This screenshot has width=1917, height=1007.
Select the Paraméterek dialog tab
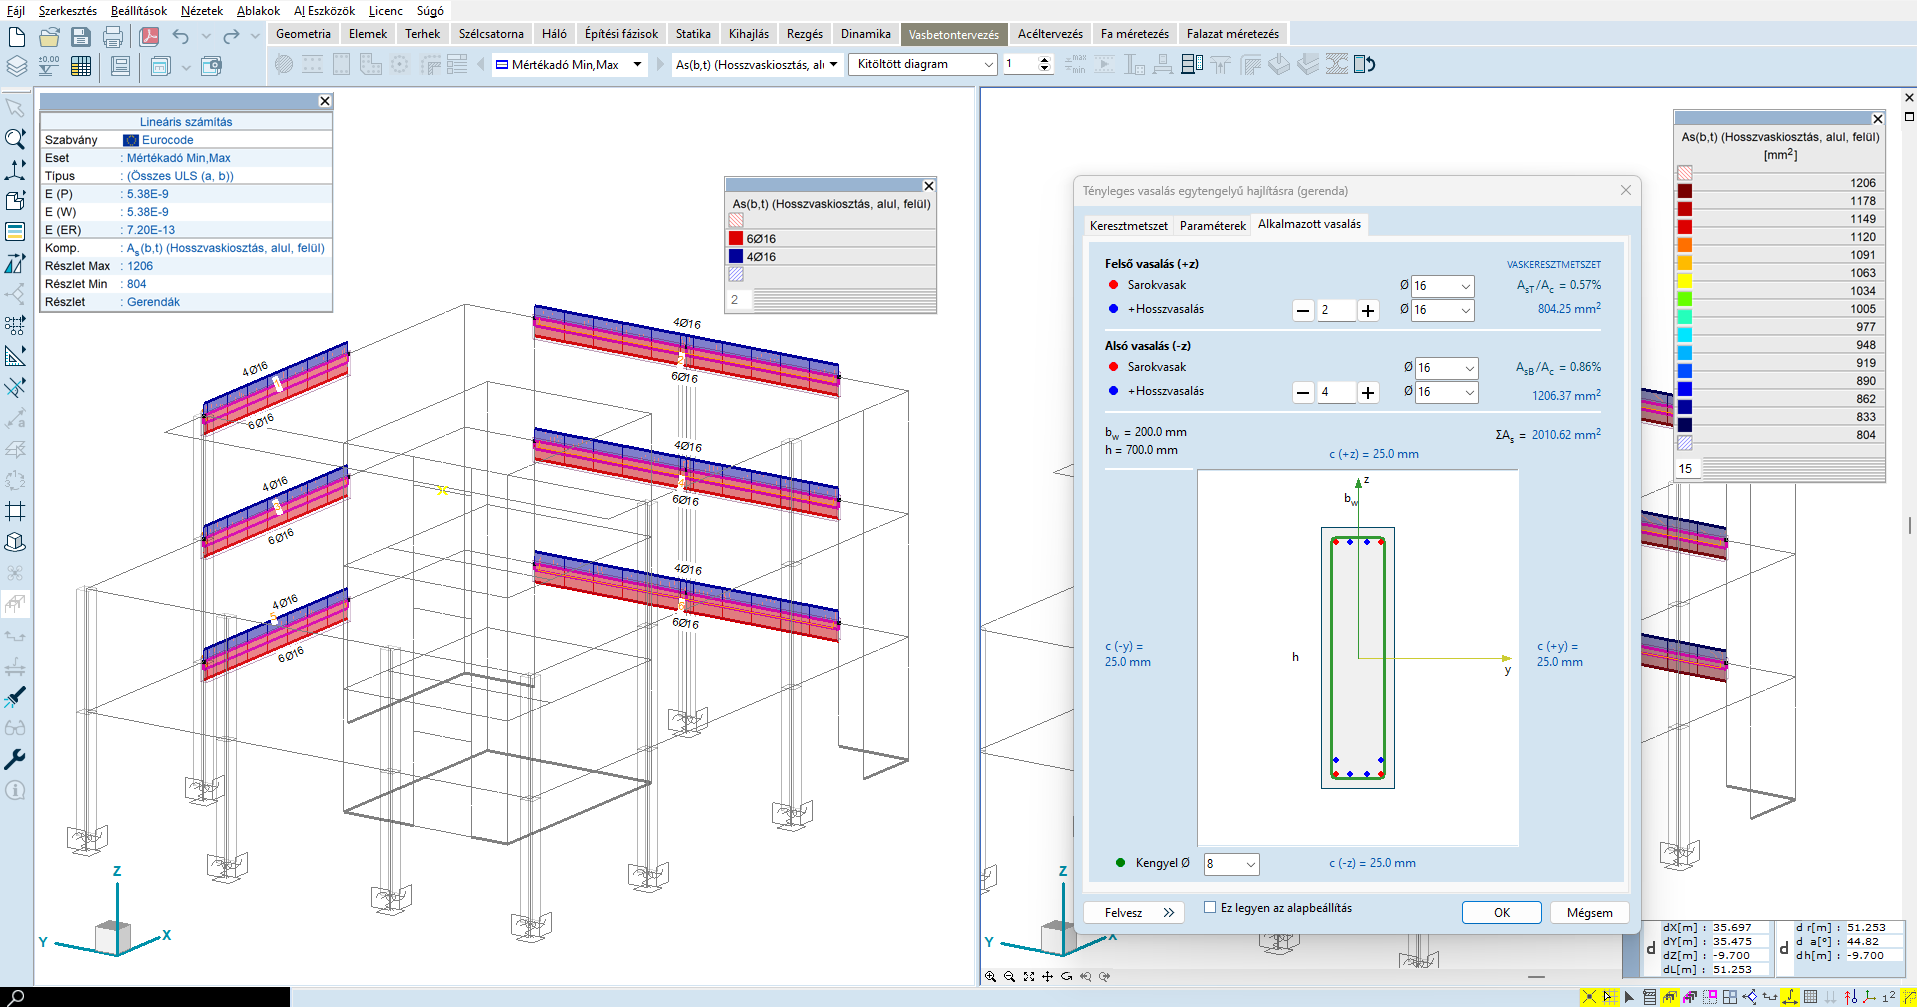click(1213, 226)
